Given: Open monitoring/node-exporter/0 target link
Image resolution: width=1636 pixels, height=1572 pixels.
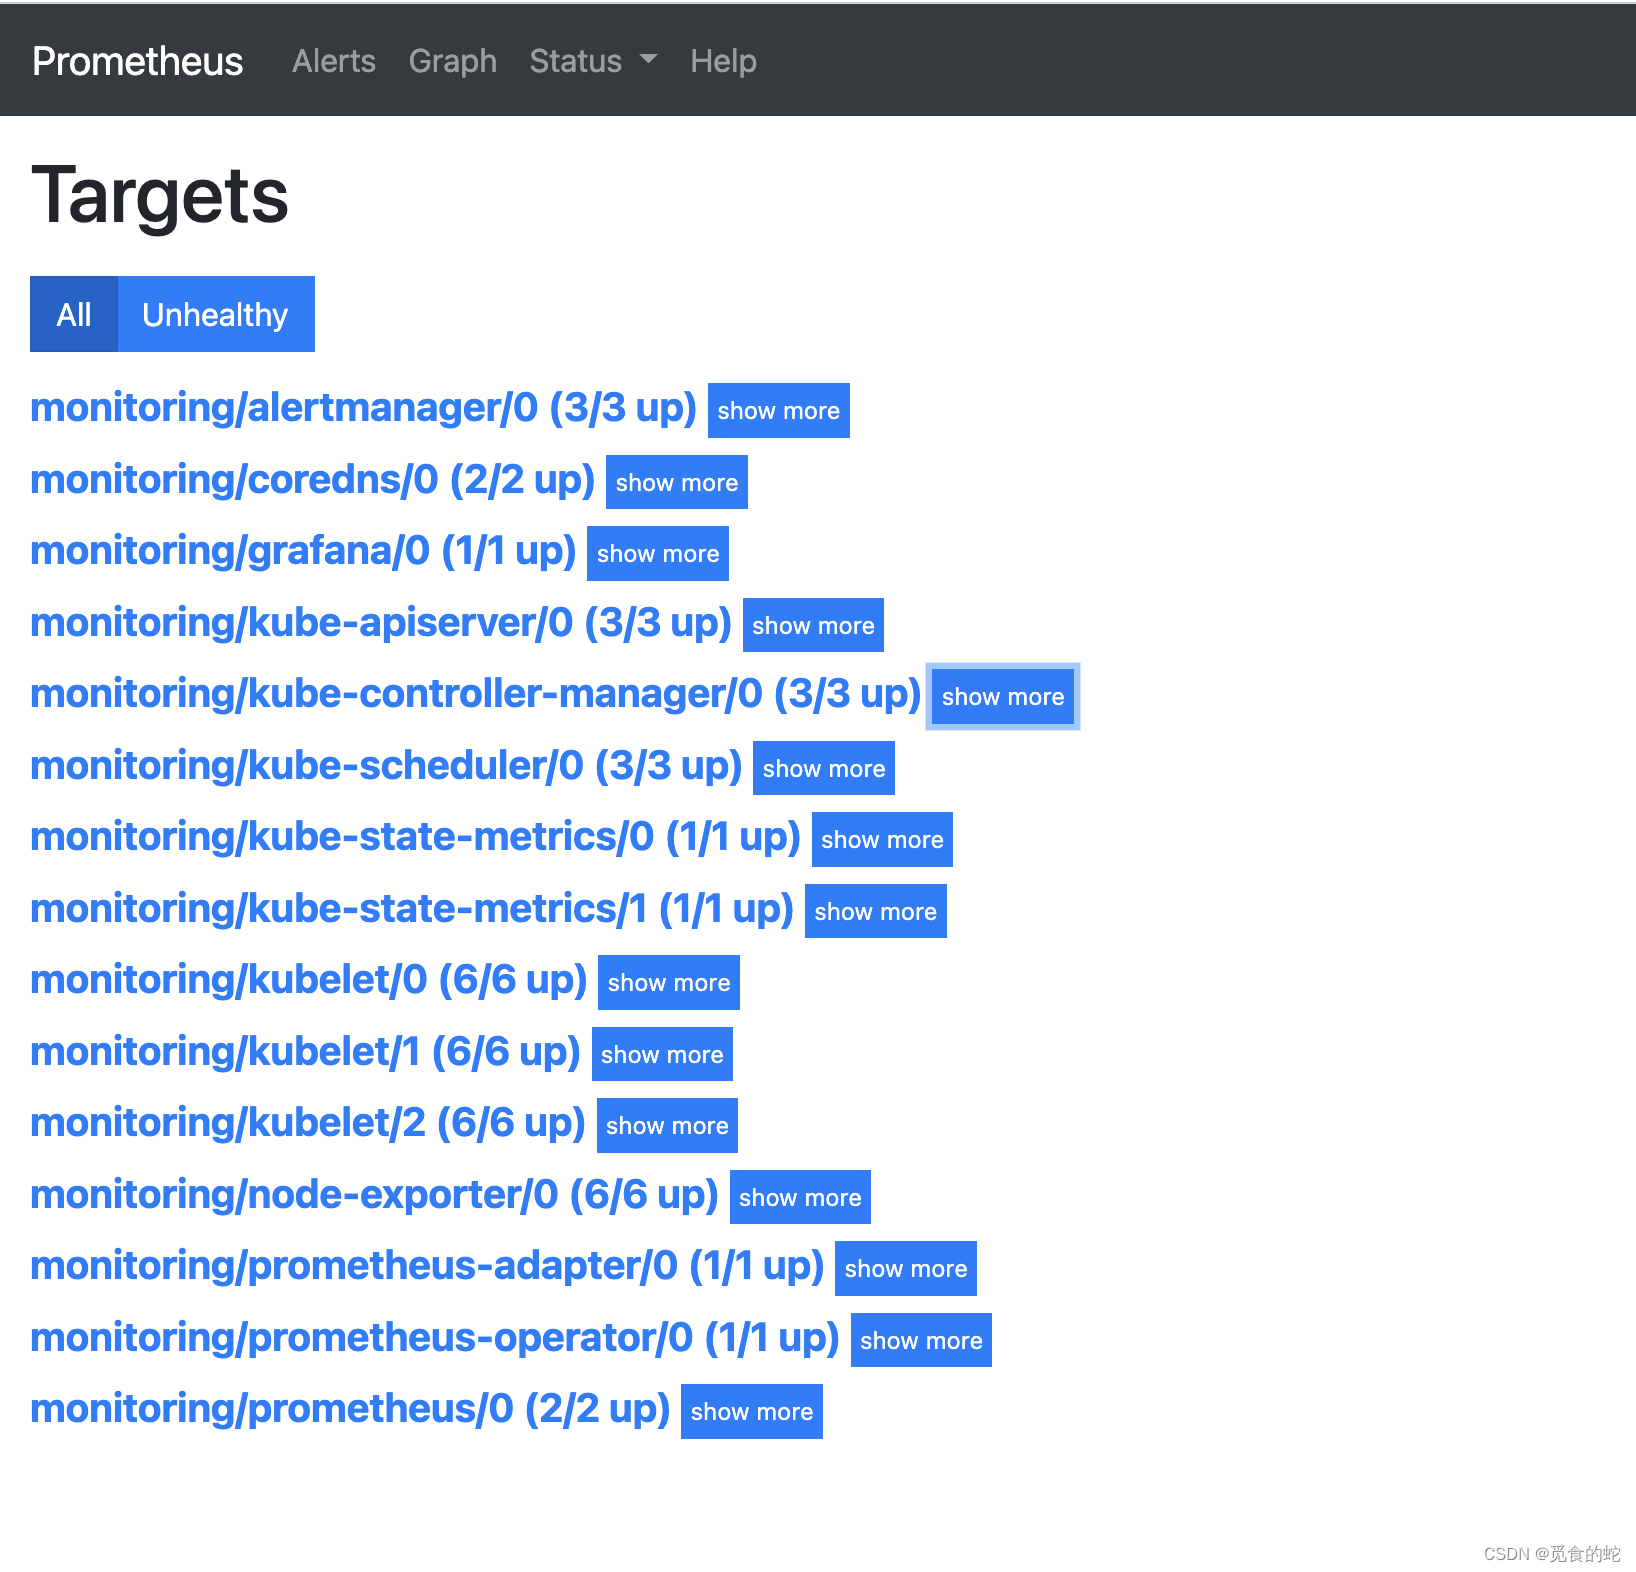Looking at the screenshot, I should click(x=374, y=1195).
